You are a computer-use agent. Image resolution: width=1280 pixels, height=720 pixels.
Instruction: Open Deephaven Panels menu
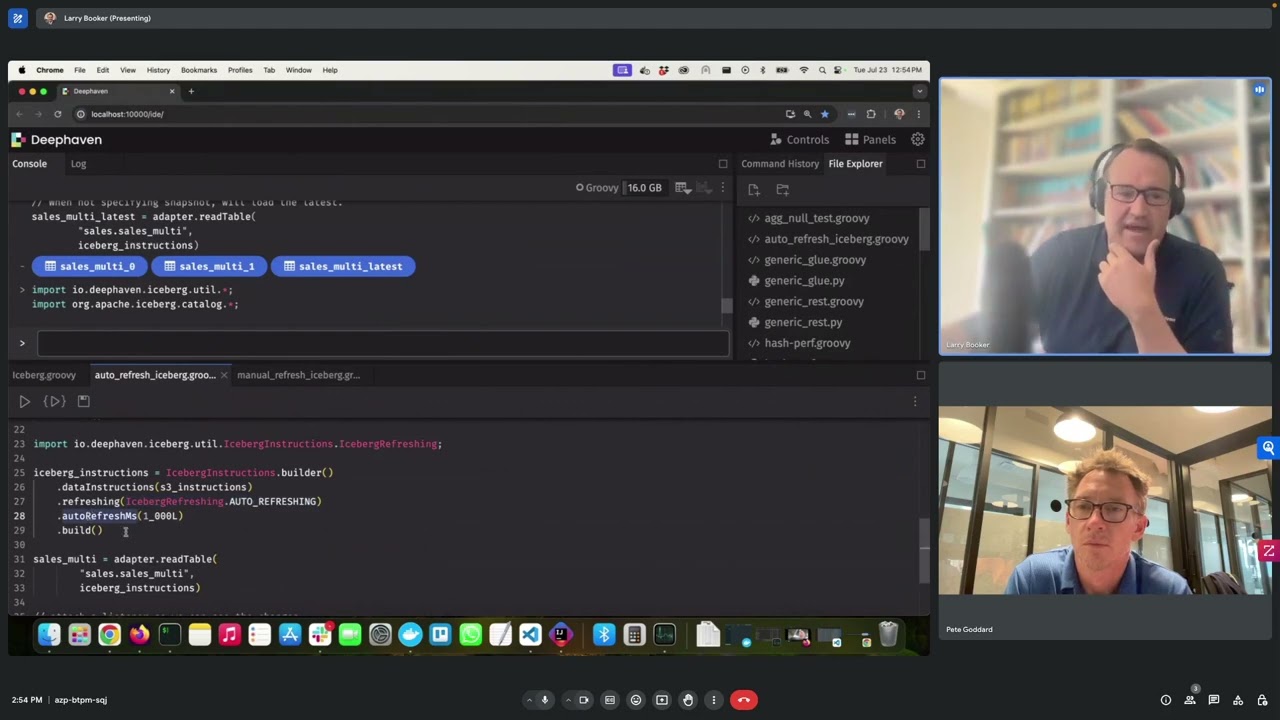tap(870, 140)
